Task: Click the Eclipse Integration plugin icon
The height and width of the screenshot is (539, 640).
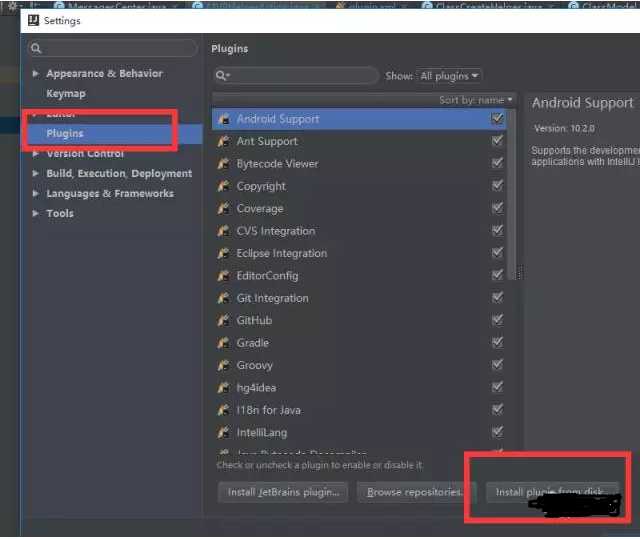Action: coord(224,253)
